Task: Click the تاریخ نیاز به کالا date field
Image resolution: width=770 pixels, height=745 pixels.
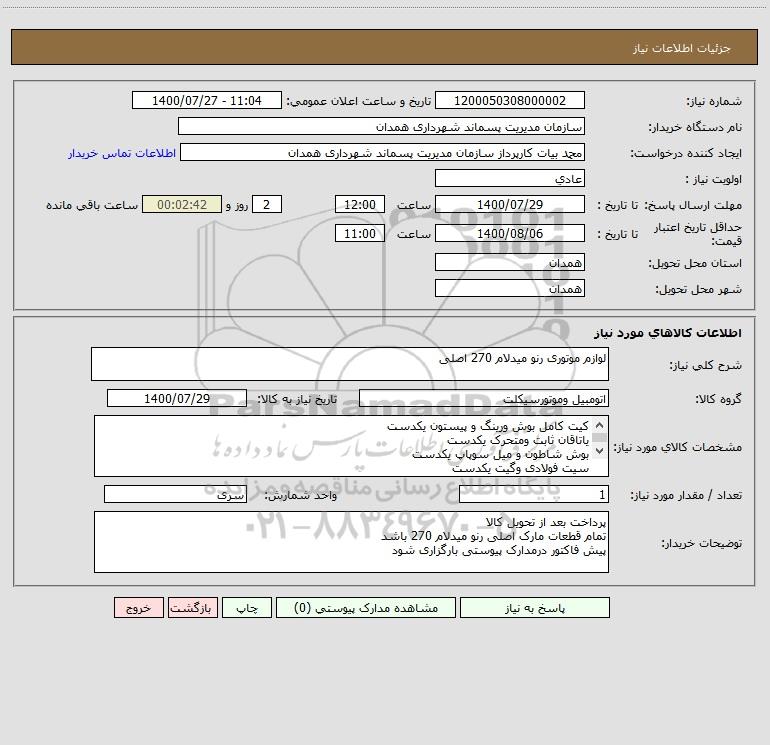Action: point(177,398)
